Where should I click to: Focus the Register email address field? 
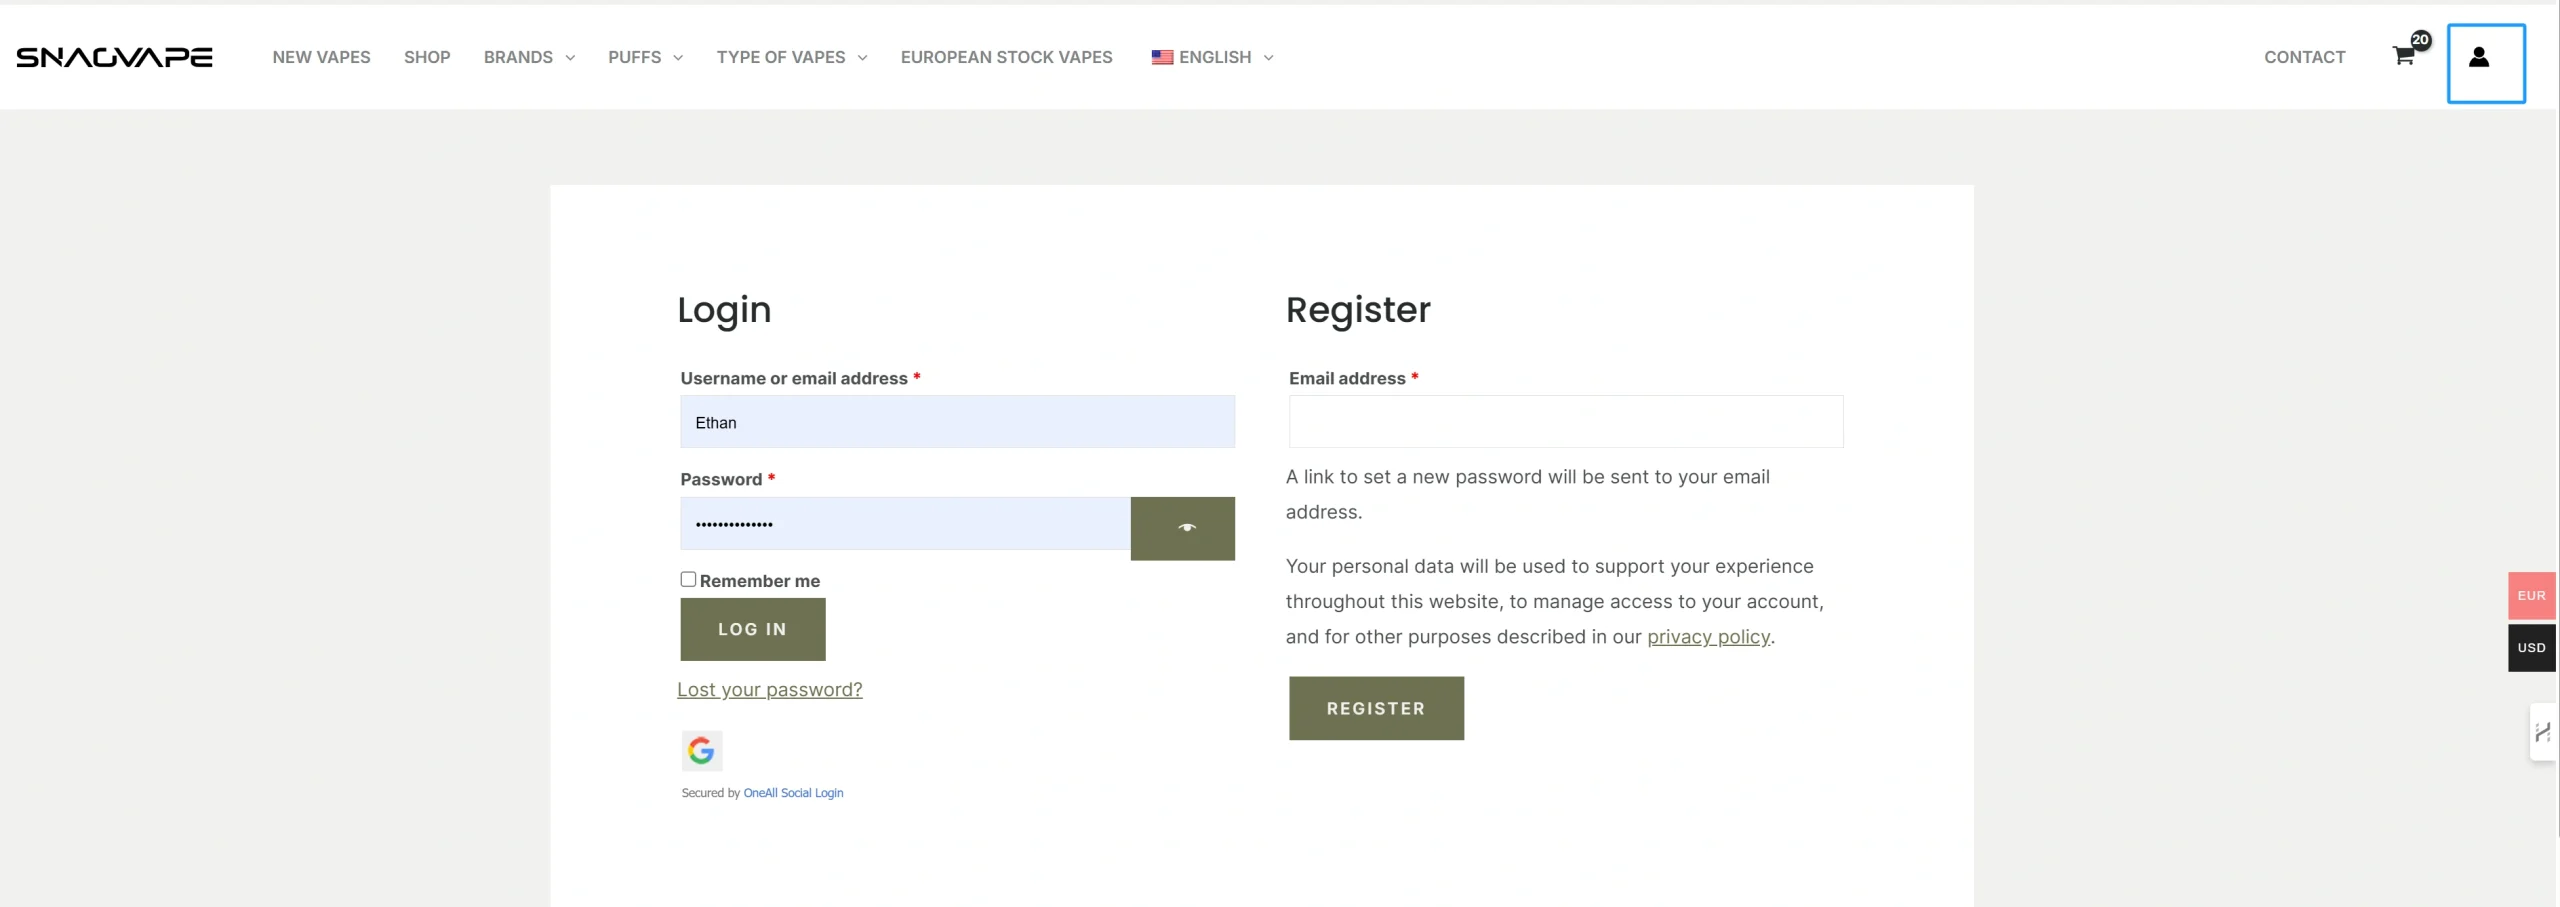pyautogui.click(x=1565, y=422)
